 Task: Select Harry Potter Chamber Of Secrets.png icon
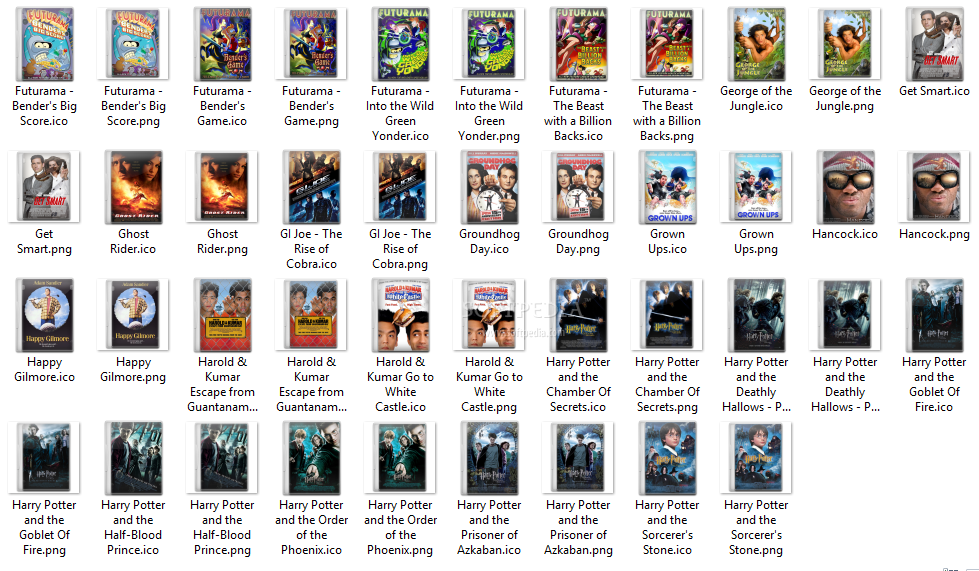coord(667,315)
